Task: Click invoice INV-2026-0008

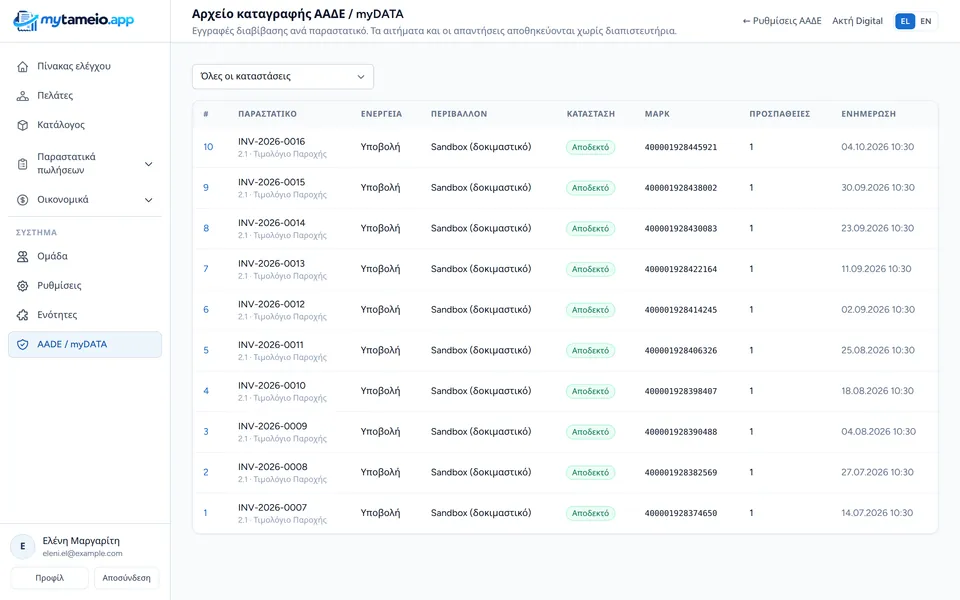Action: (x=272, y=467)
